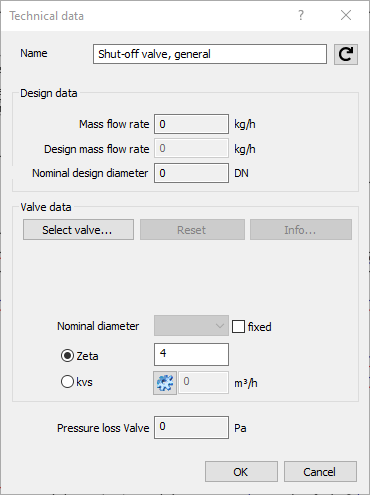Click the Select valve... button

78,229
